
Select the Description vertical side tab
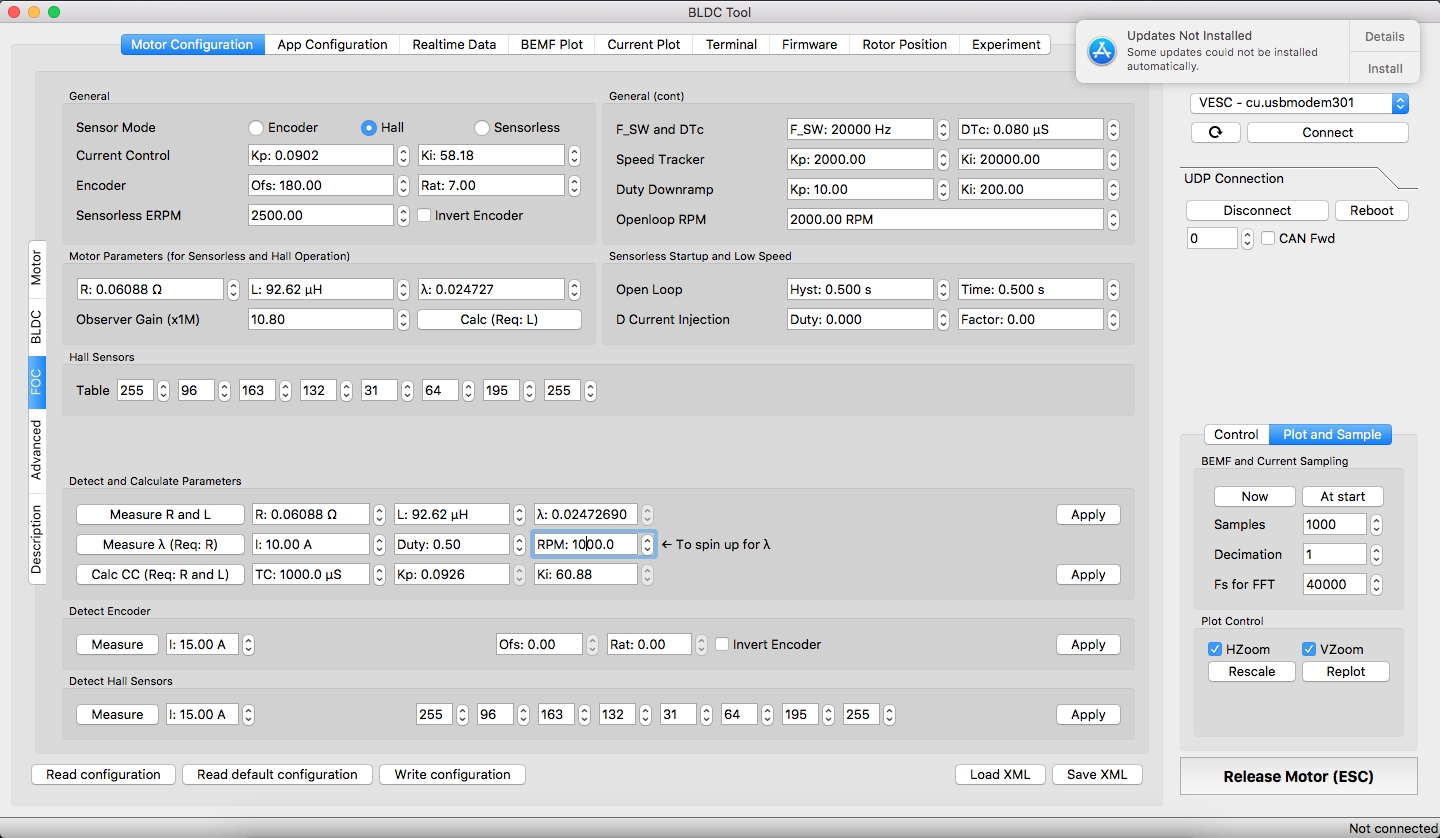click(37, 539)
